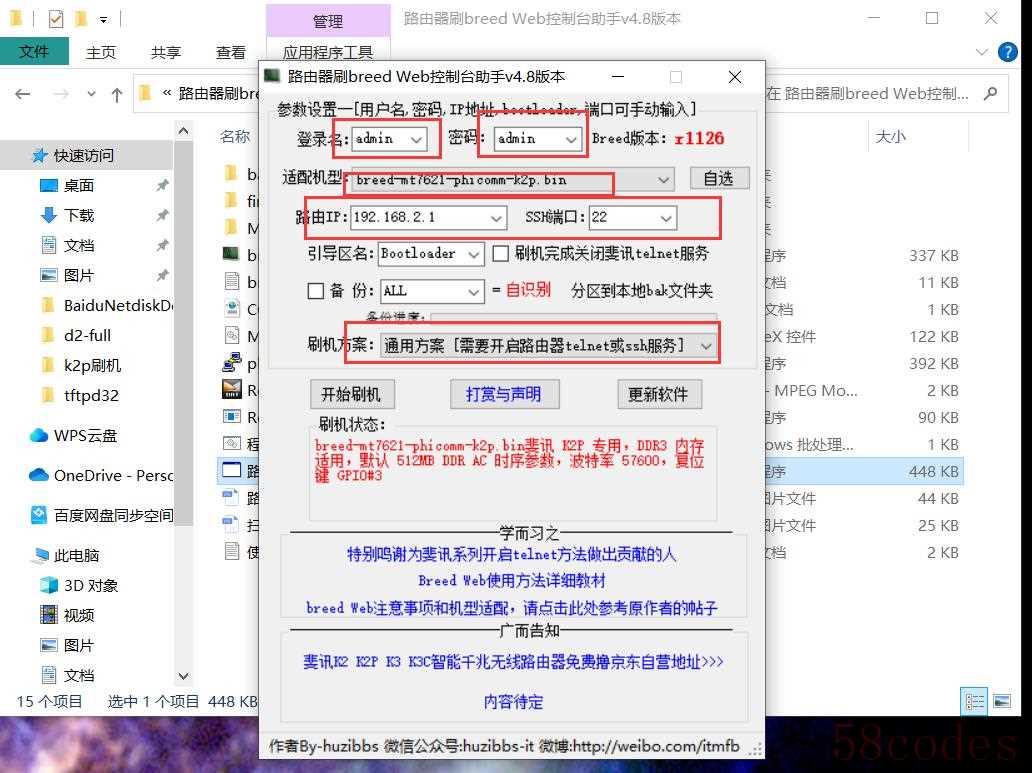1032x773 pixels.
Task: Open the router IP address dropdown
Action: pyautogui.click(x=497, y=218)
